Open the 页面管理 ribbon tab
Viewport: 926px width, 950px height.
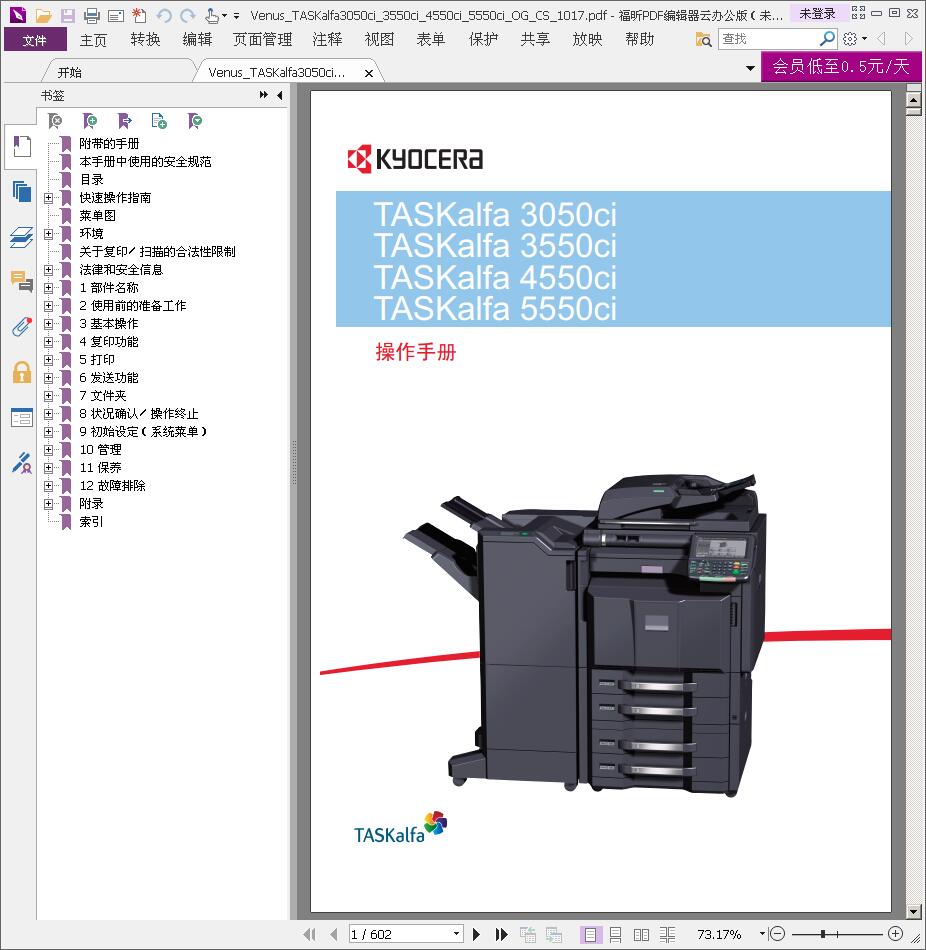point(262,40)
